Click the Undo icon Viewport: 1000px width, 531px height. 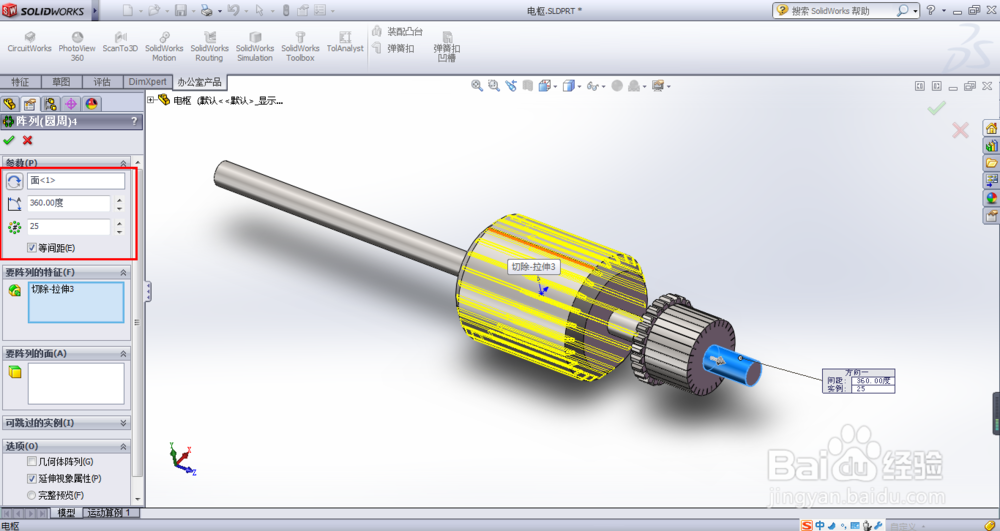233,10
